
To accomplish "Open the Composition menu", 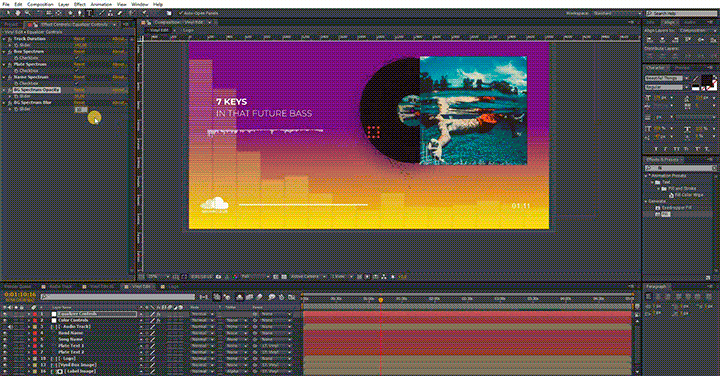I will (x=40, y=4).
